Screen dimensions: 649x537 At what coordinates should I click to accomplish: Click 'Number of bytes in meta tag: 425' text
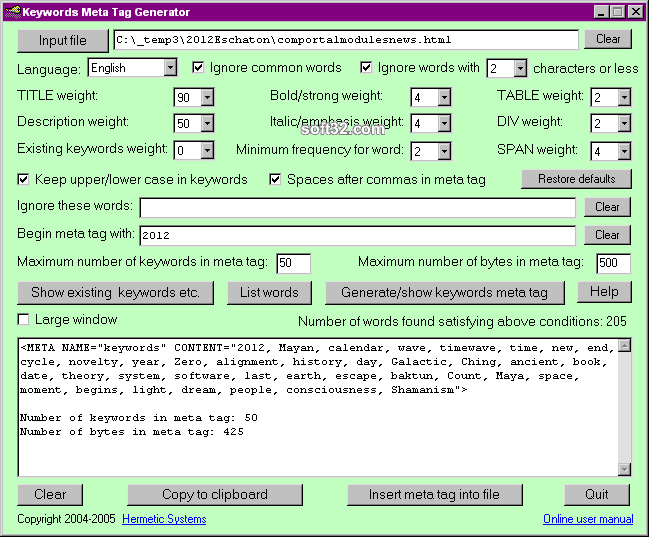132,431
